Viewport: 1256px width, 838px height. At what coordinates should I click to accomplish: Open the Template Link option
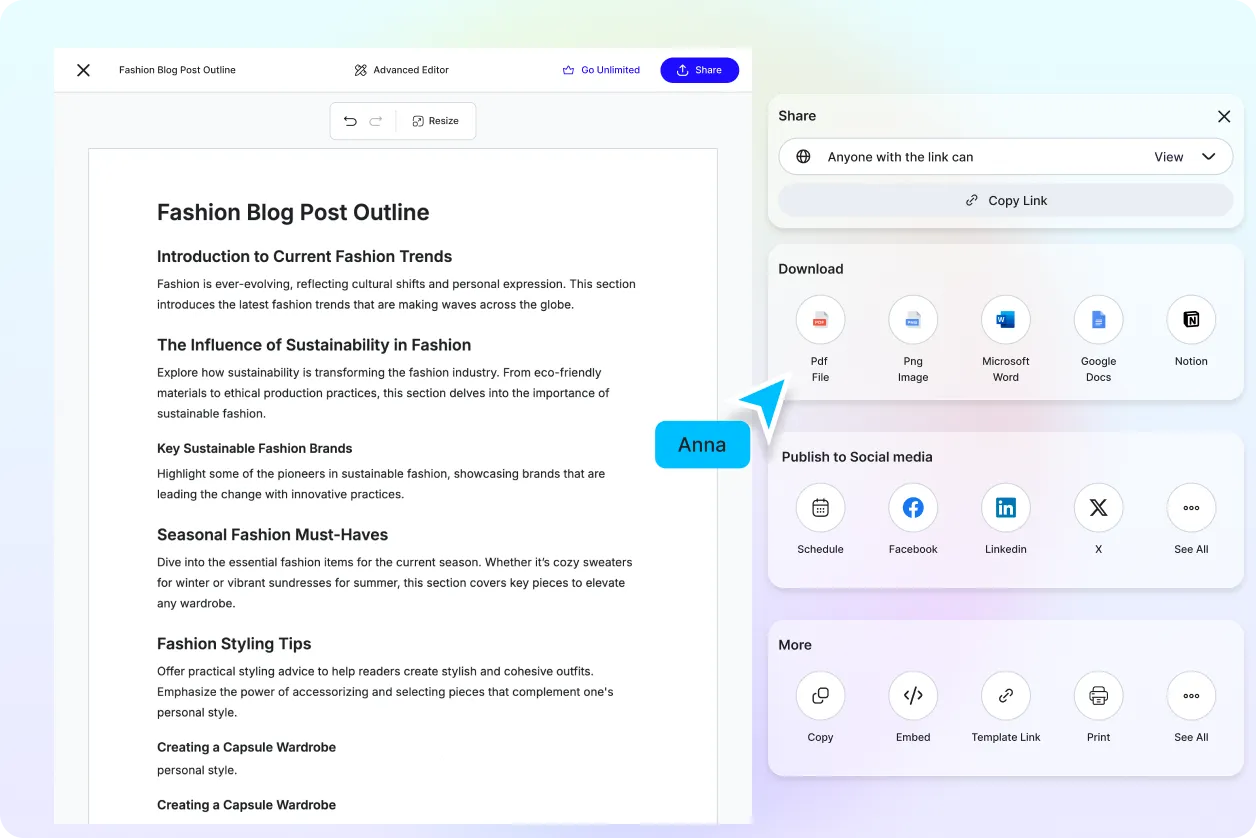click(1005, 696)
